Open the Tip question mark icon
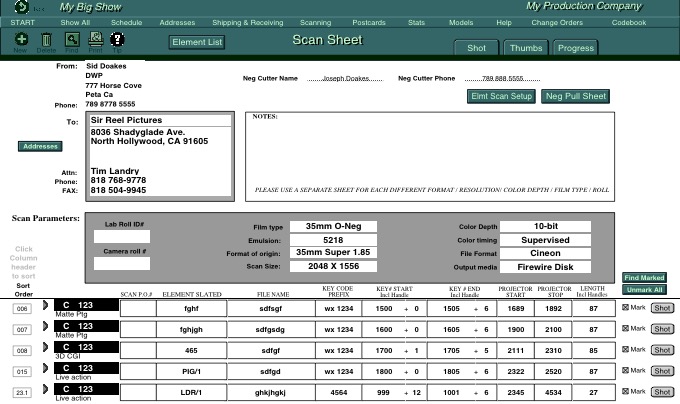This screenshot has width=680, height=404. (x=118, y=39)
